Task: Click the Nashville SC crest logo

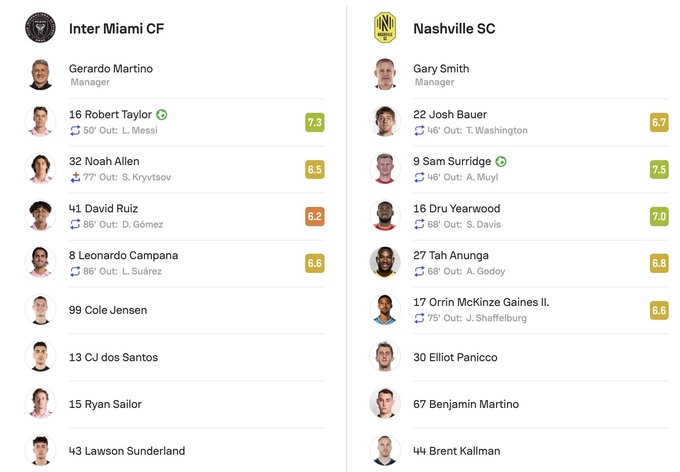Action: (x=385, y=28)
